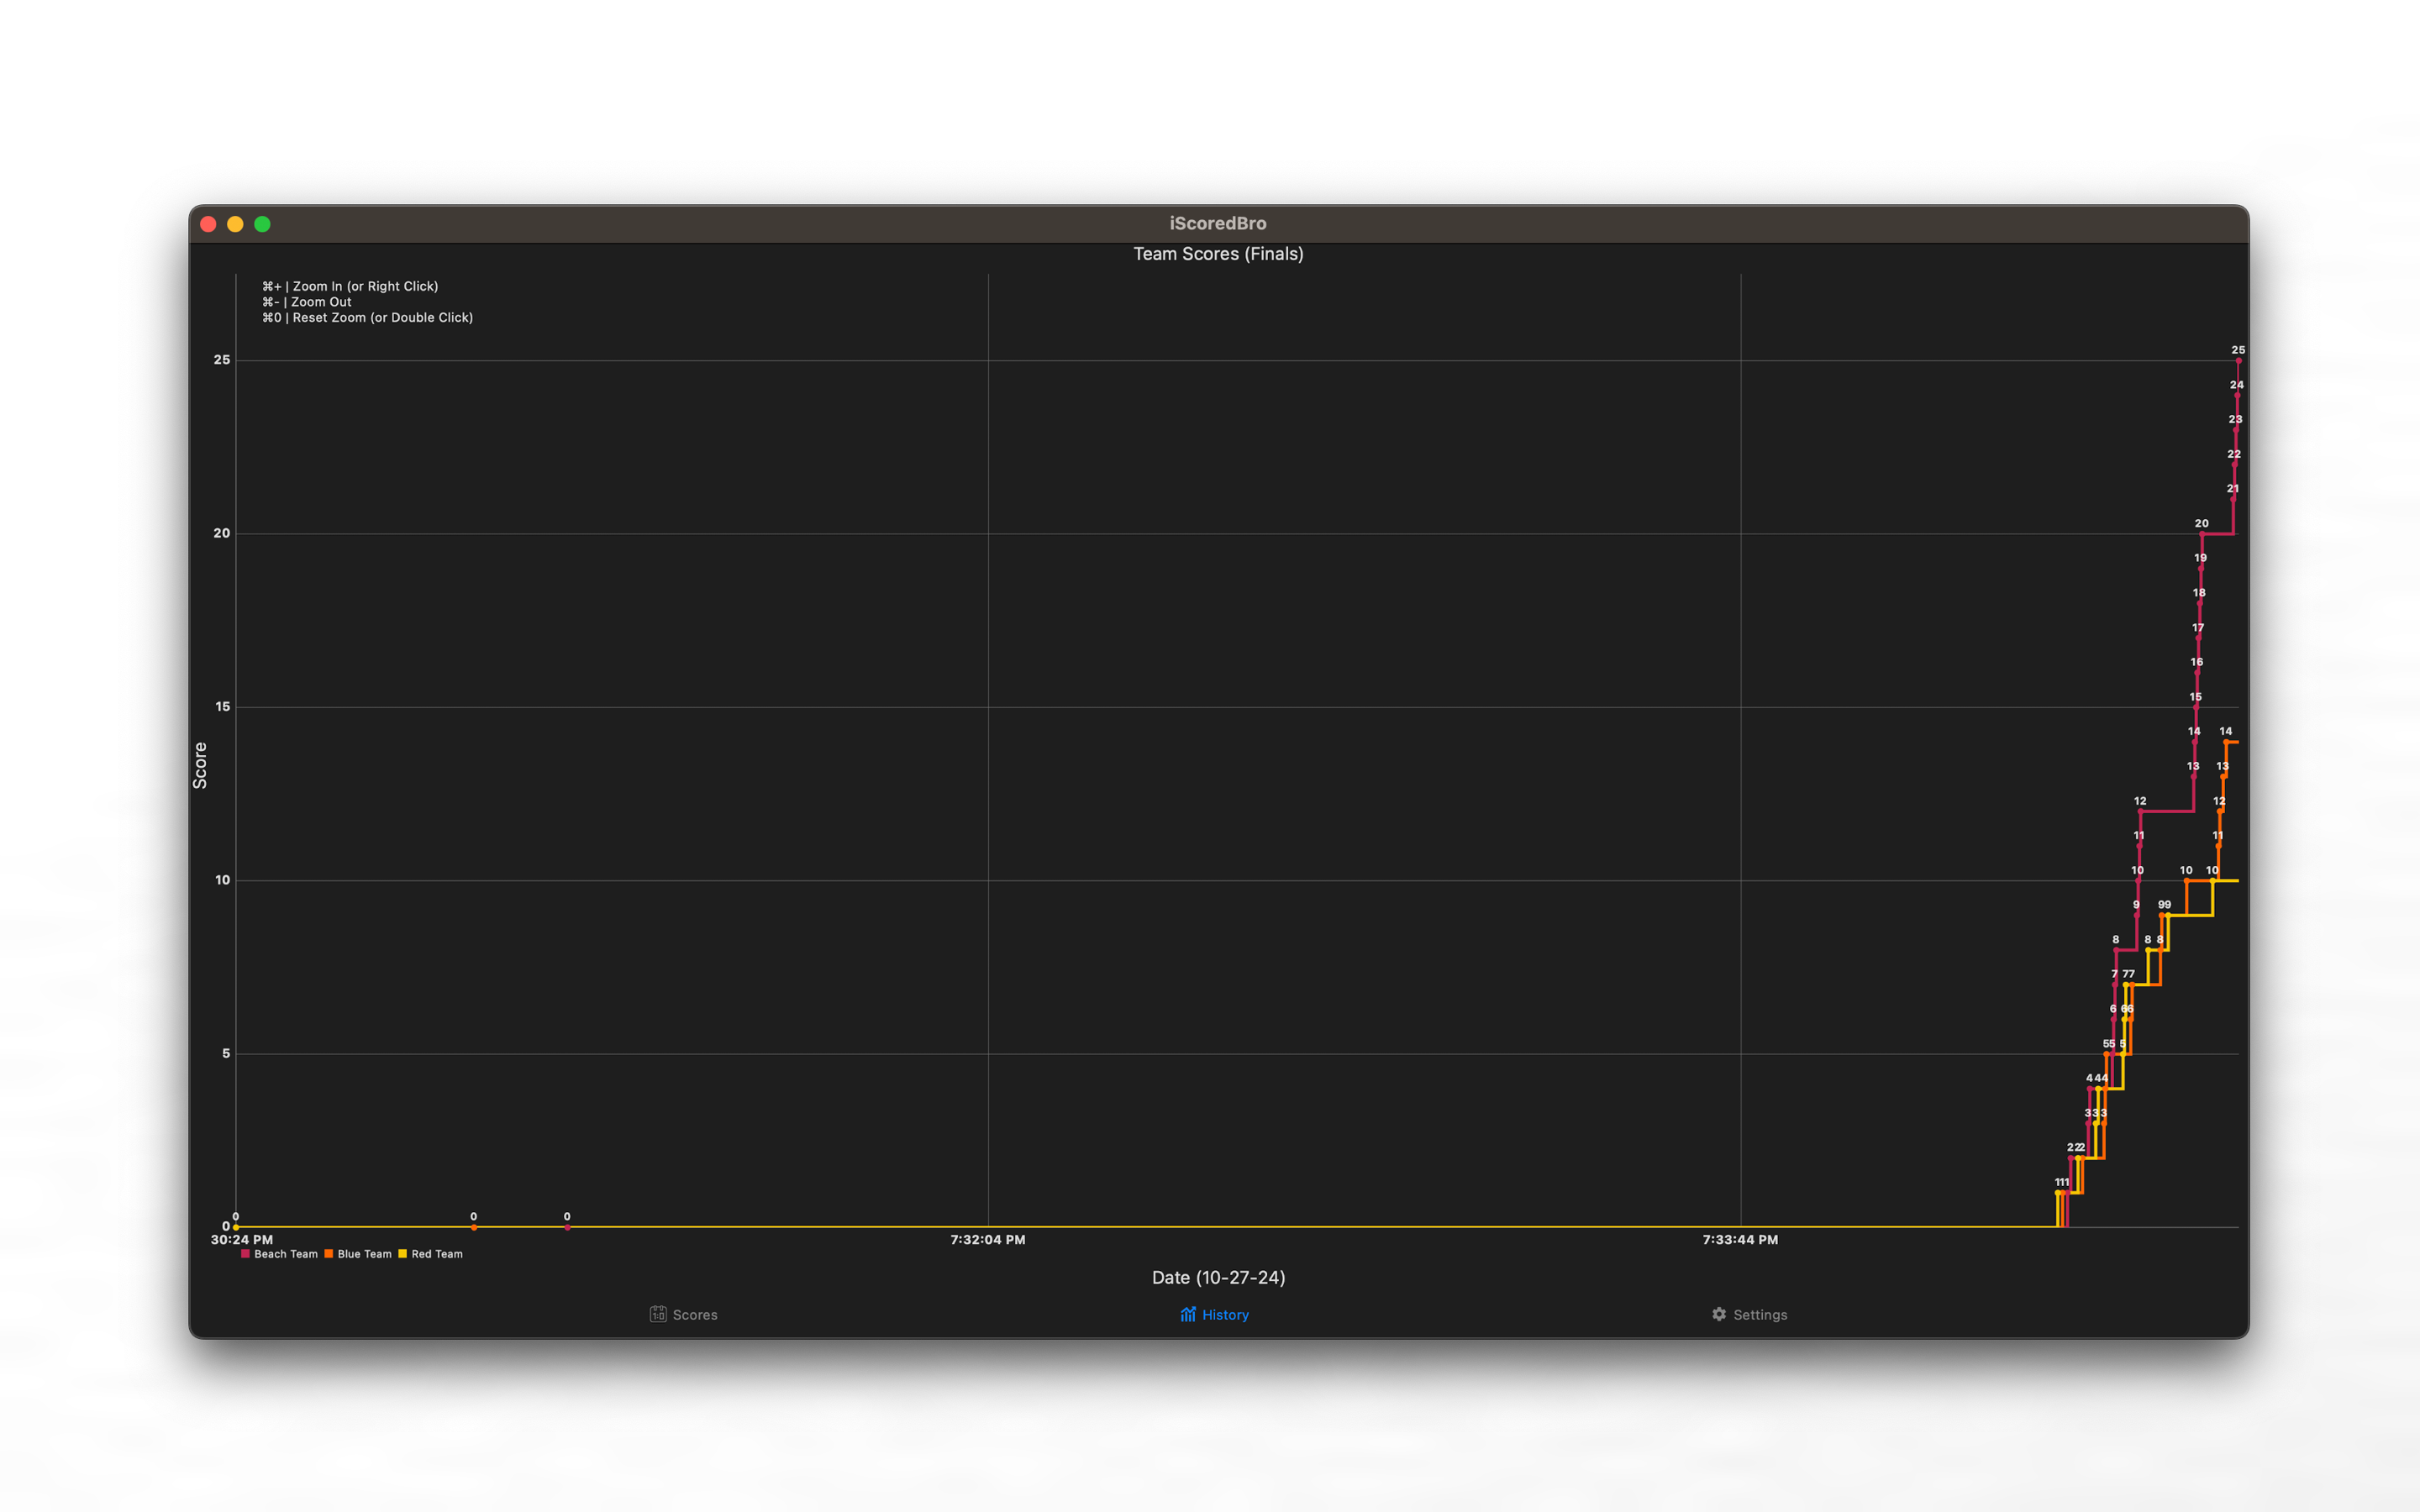Screen dimensions: 2420x1512
Task: Click the y-axis tick label 5
Action: 226,1053
